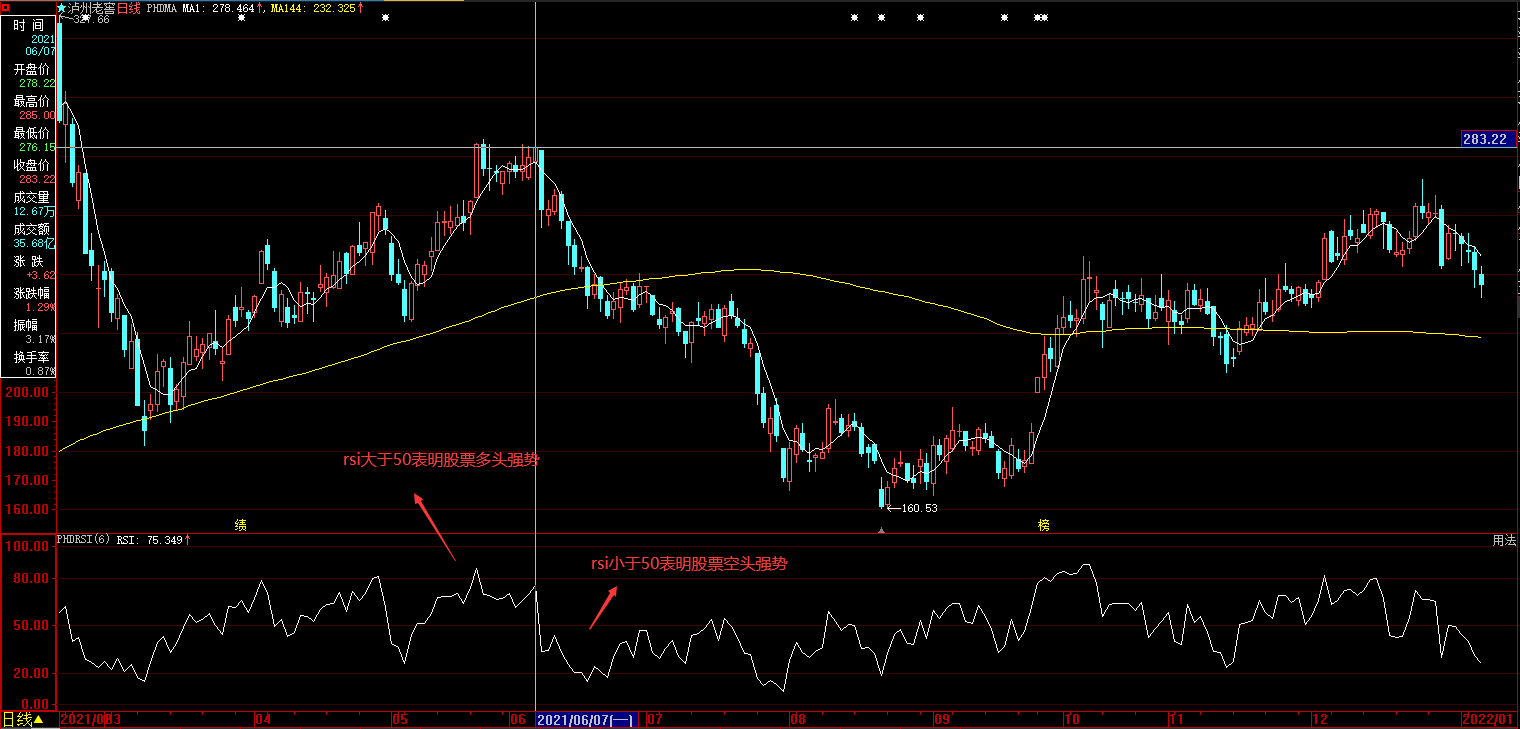Click the 160.53 lowest price label
This screenshot has height=729, width=1520.
[x=919, y=508]
